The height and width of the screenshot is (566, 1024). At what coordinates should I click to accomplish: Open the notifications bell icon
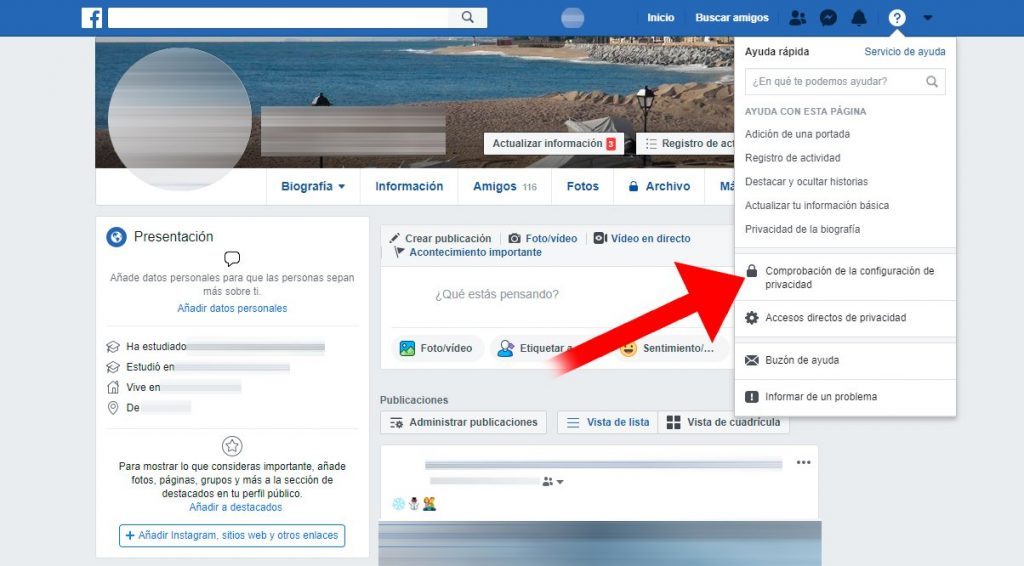859,18
